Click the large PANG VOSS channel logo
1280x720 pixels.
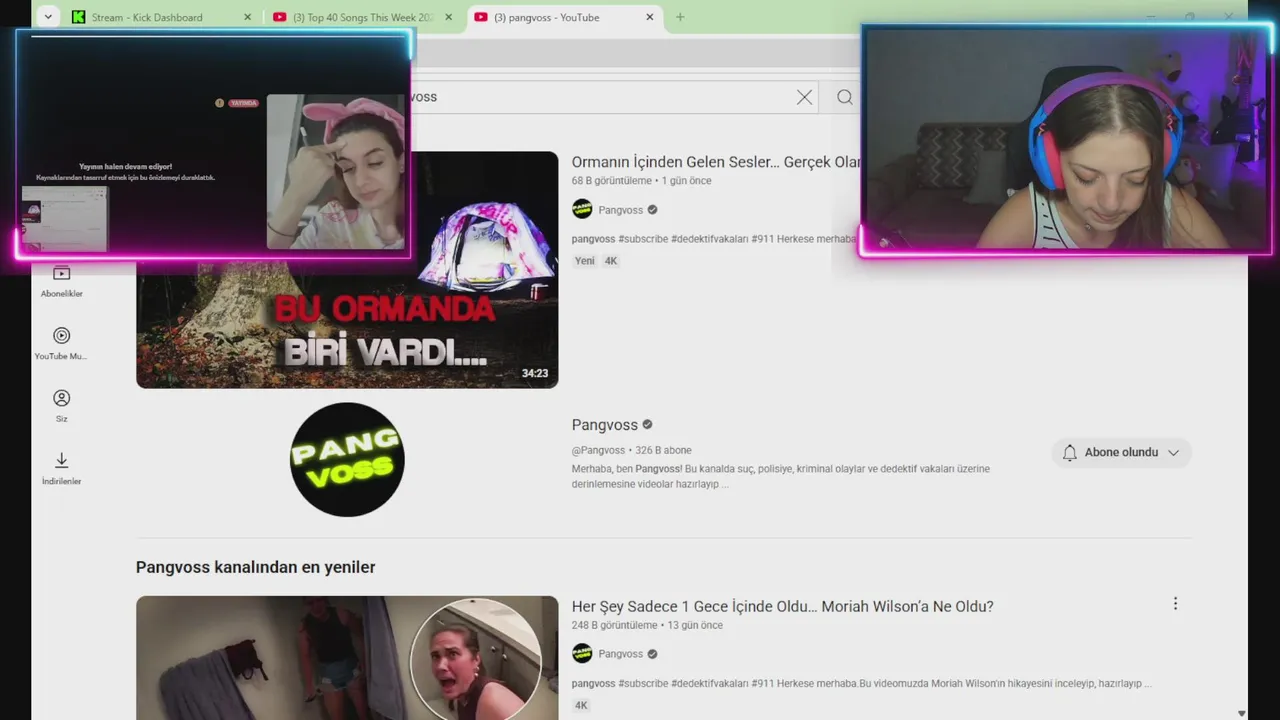(347, 459)
